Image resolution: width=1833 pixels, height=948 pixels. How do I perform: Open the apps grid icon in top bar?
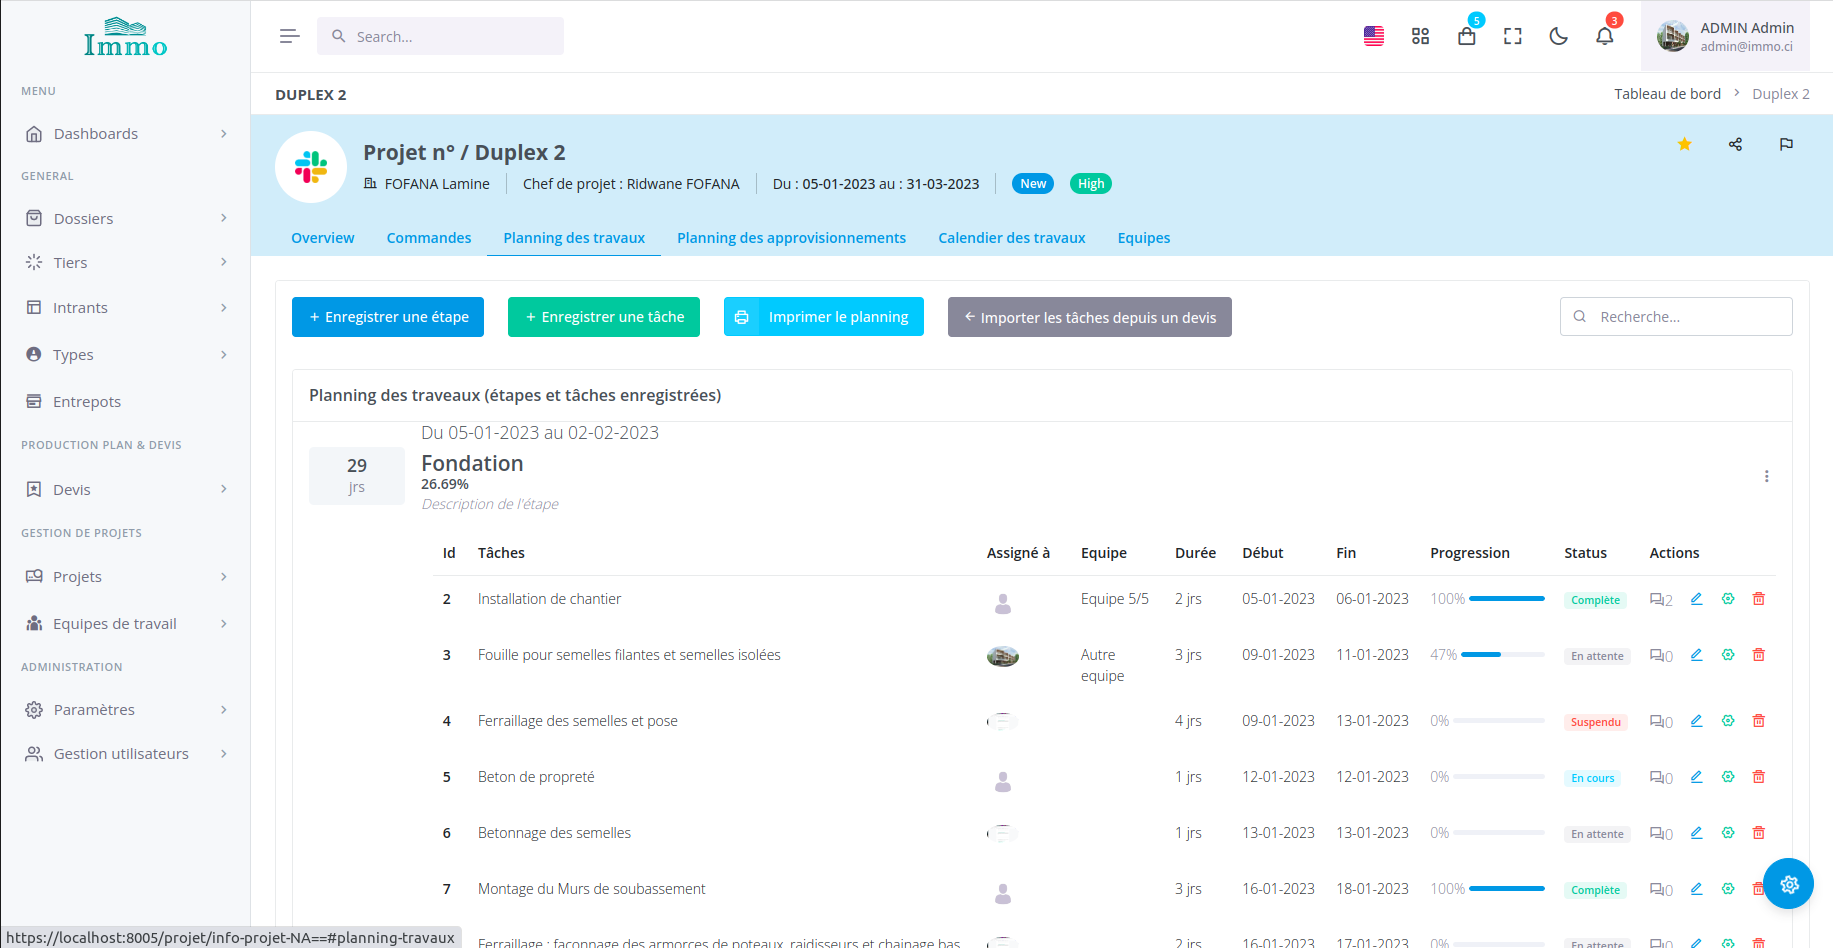click(x=1420, y=37)
